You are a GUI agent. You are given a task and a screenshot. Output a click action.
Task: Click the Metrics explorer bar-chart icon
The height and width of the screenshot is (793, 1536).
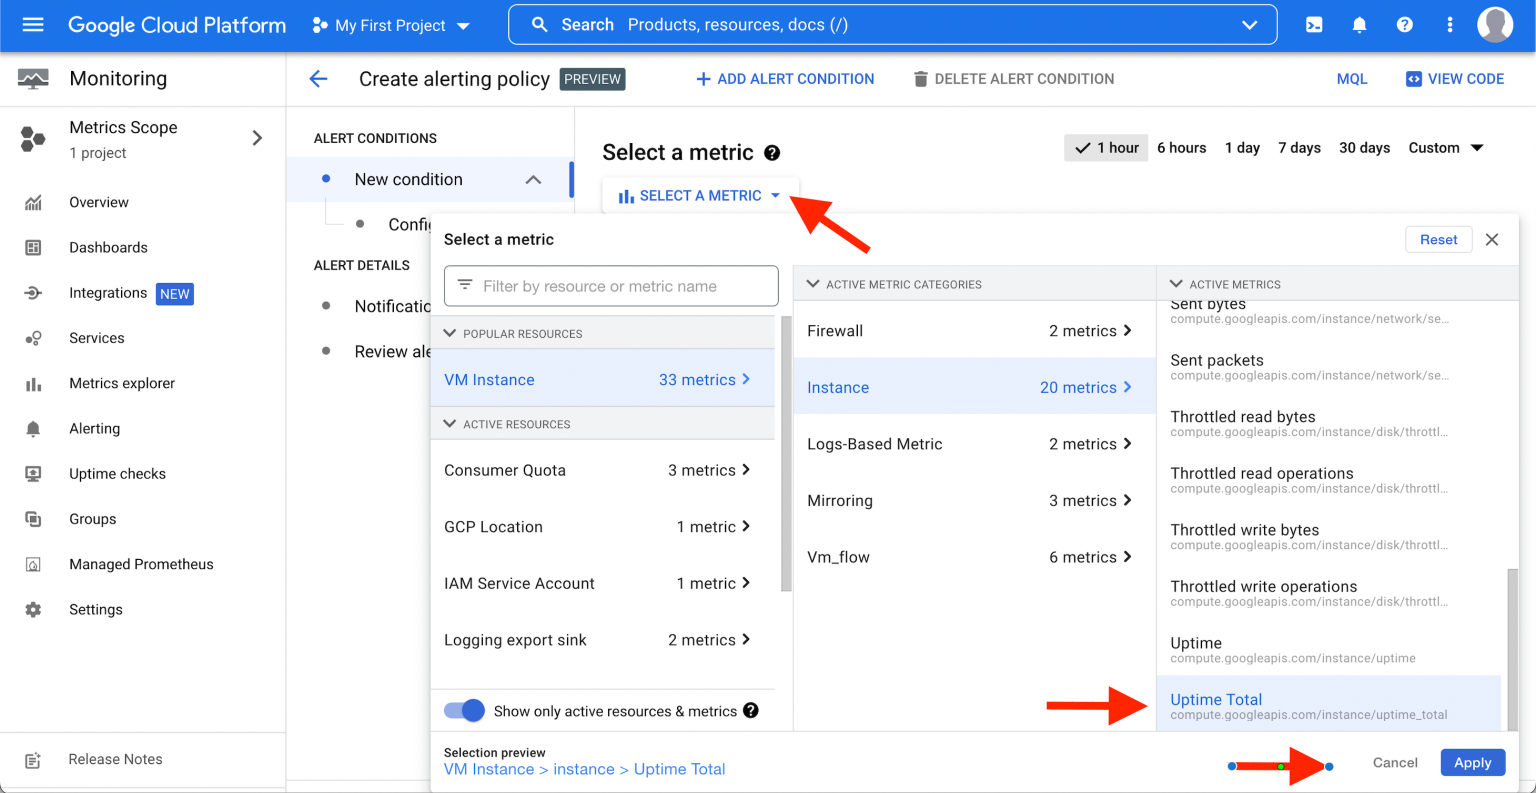[33, 383]
